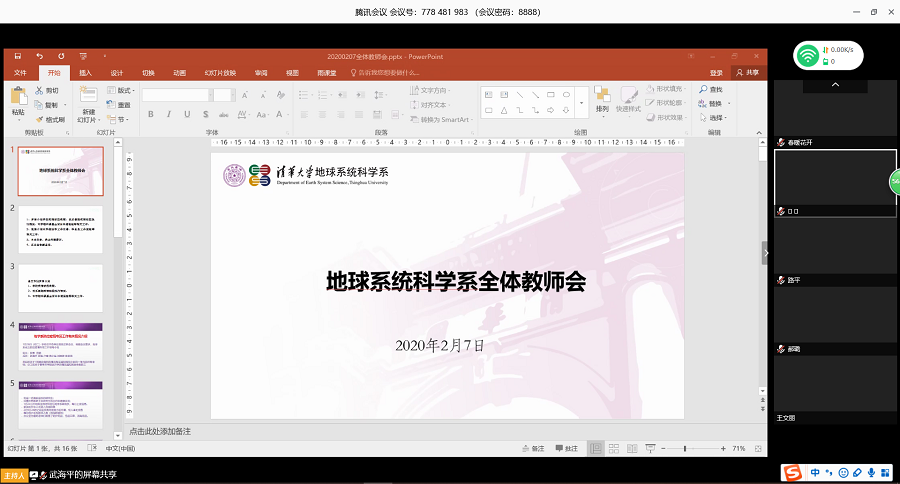Viewport: 900px width, 484px height.
Task: Toggle strikethrough (abc) formatting
Action: tap(224, 114)
